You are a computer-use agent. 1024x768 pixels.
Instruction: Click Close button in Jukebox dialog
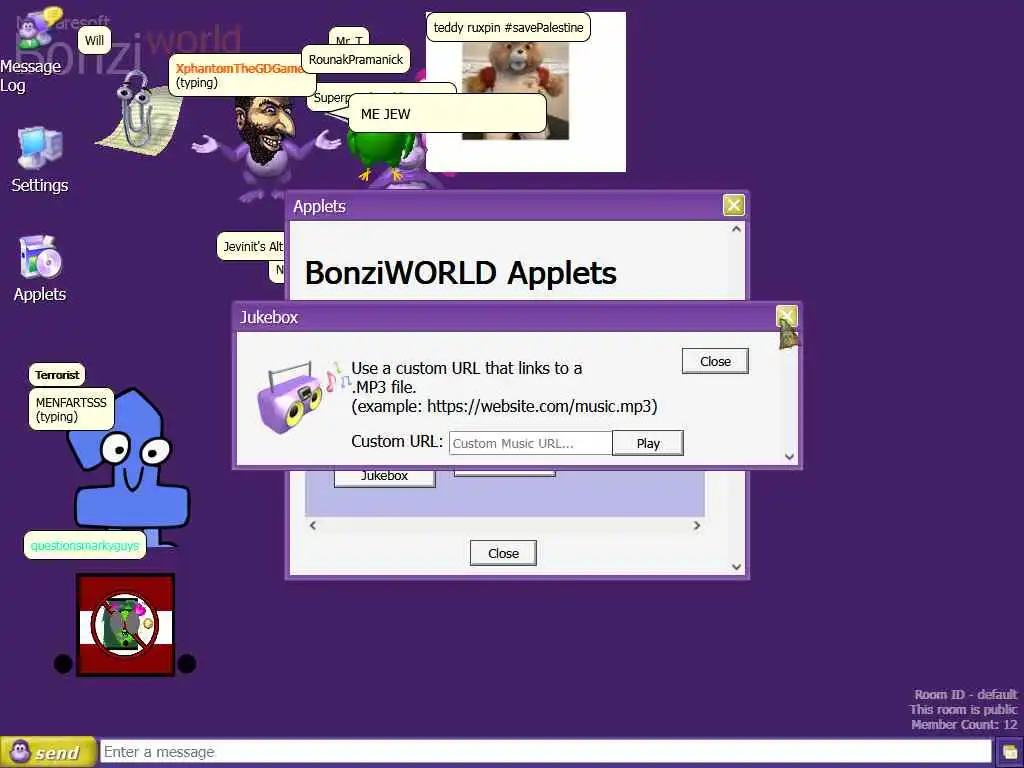[x=715, y=361]
